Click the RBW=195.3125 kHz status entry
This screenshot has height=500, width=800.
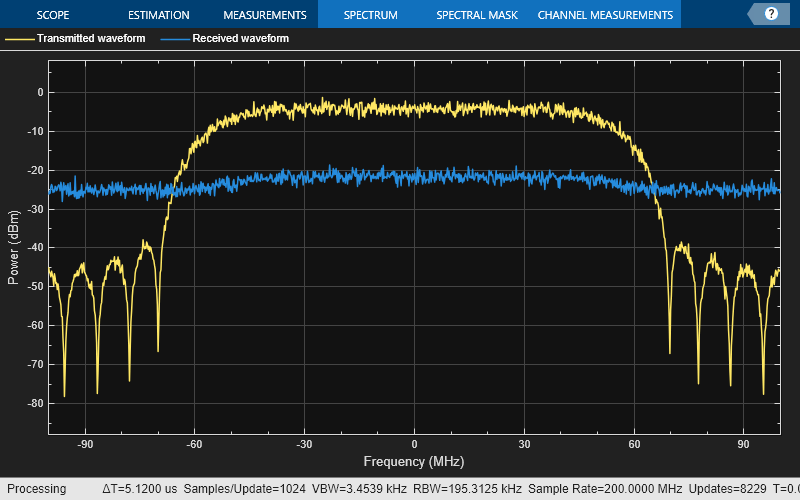[x=467, y=489]
